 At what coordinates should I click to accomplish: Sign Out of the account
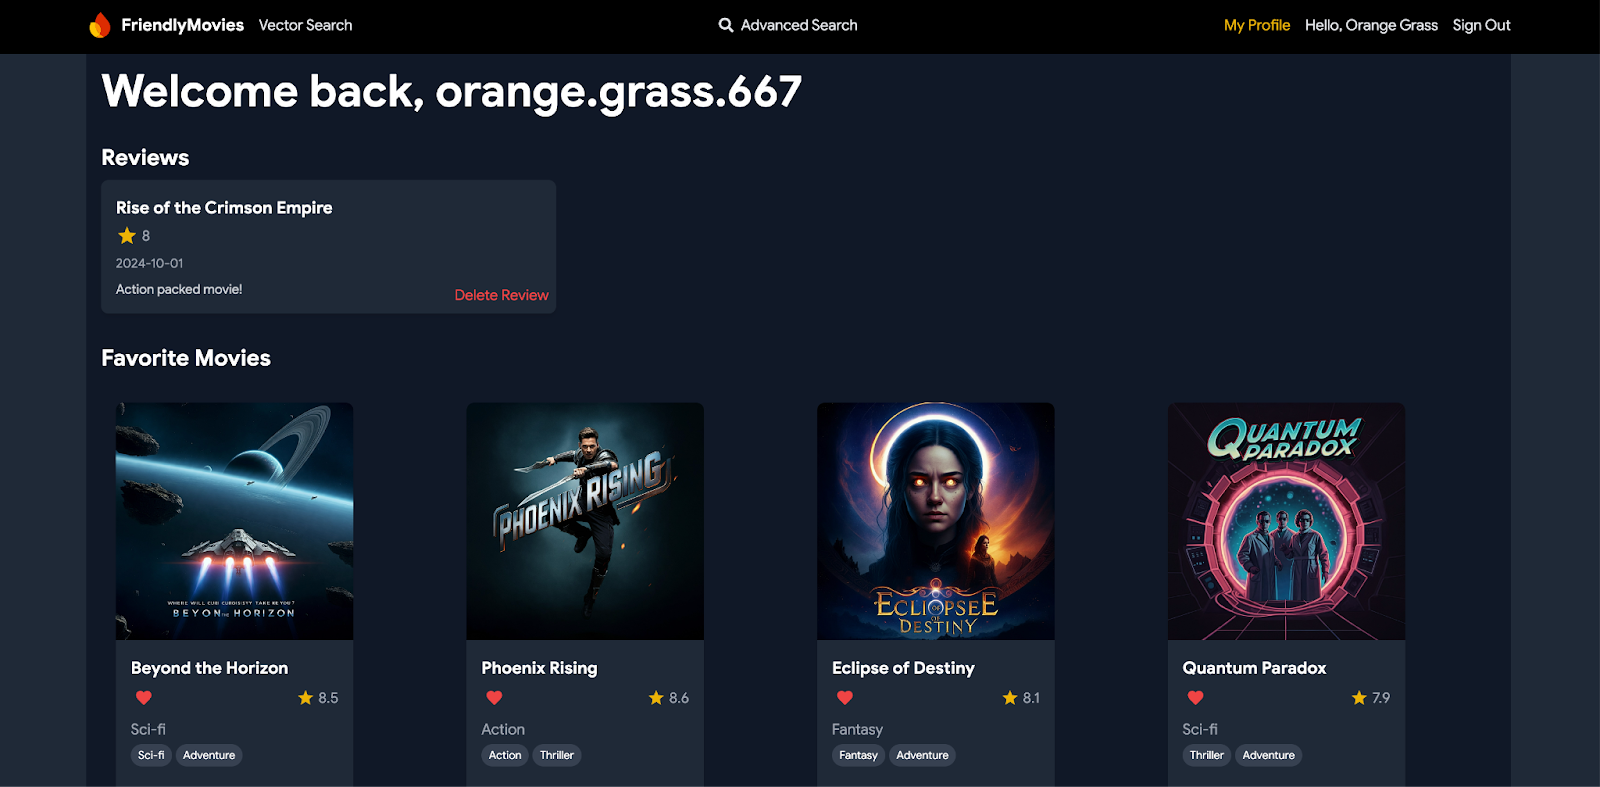(1481, 25)
